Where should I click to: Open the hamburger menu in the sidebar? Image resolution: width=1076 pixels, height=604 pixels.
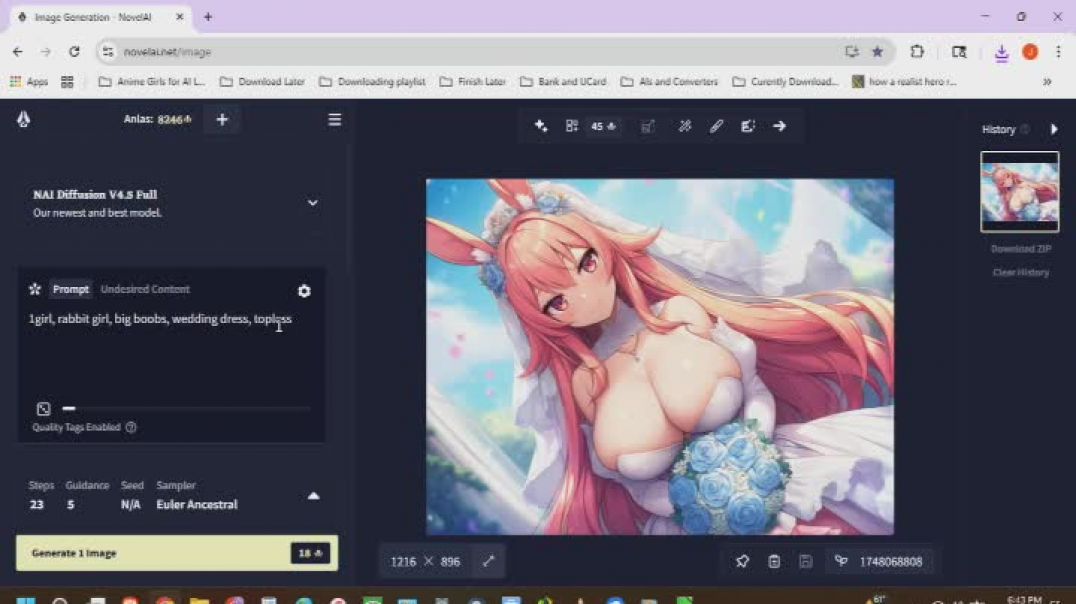(x=335, y=120)
